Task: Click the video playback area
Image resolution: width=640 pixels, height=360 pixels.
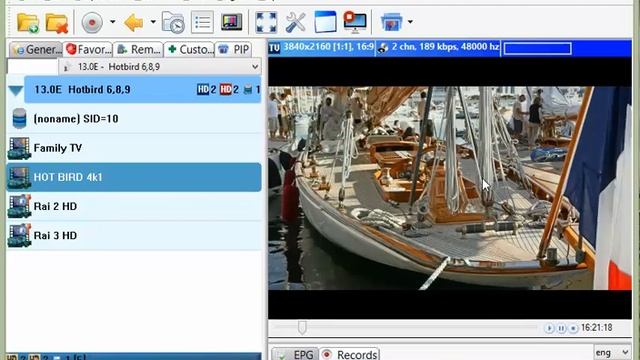Action: pos(450,188)
